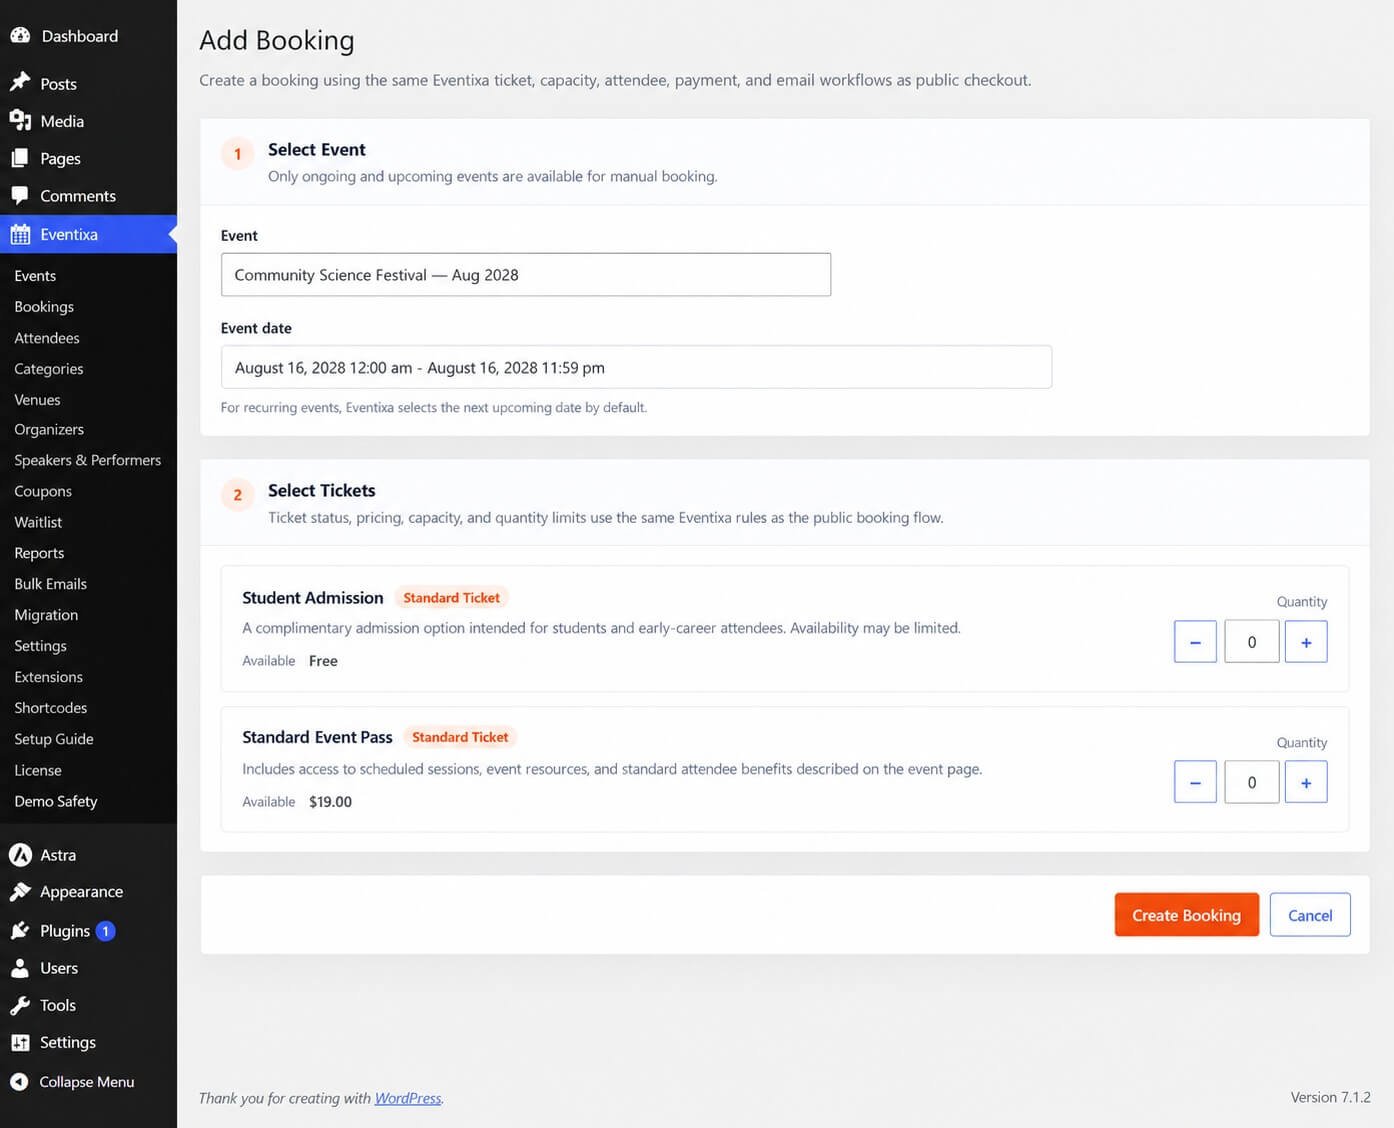
Task: Click the Add Booking page title
Action: 277,40
